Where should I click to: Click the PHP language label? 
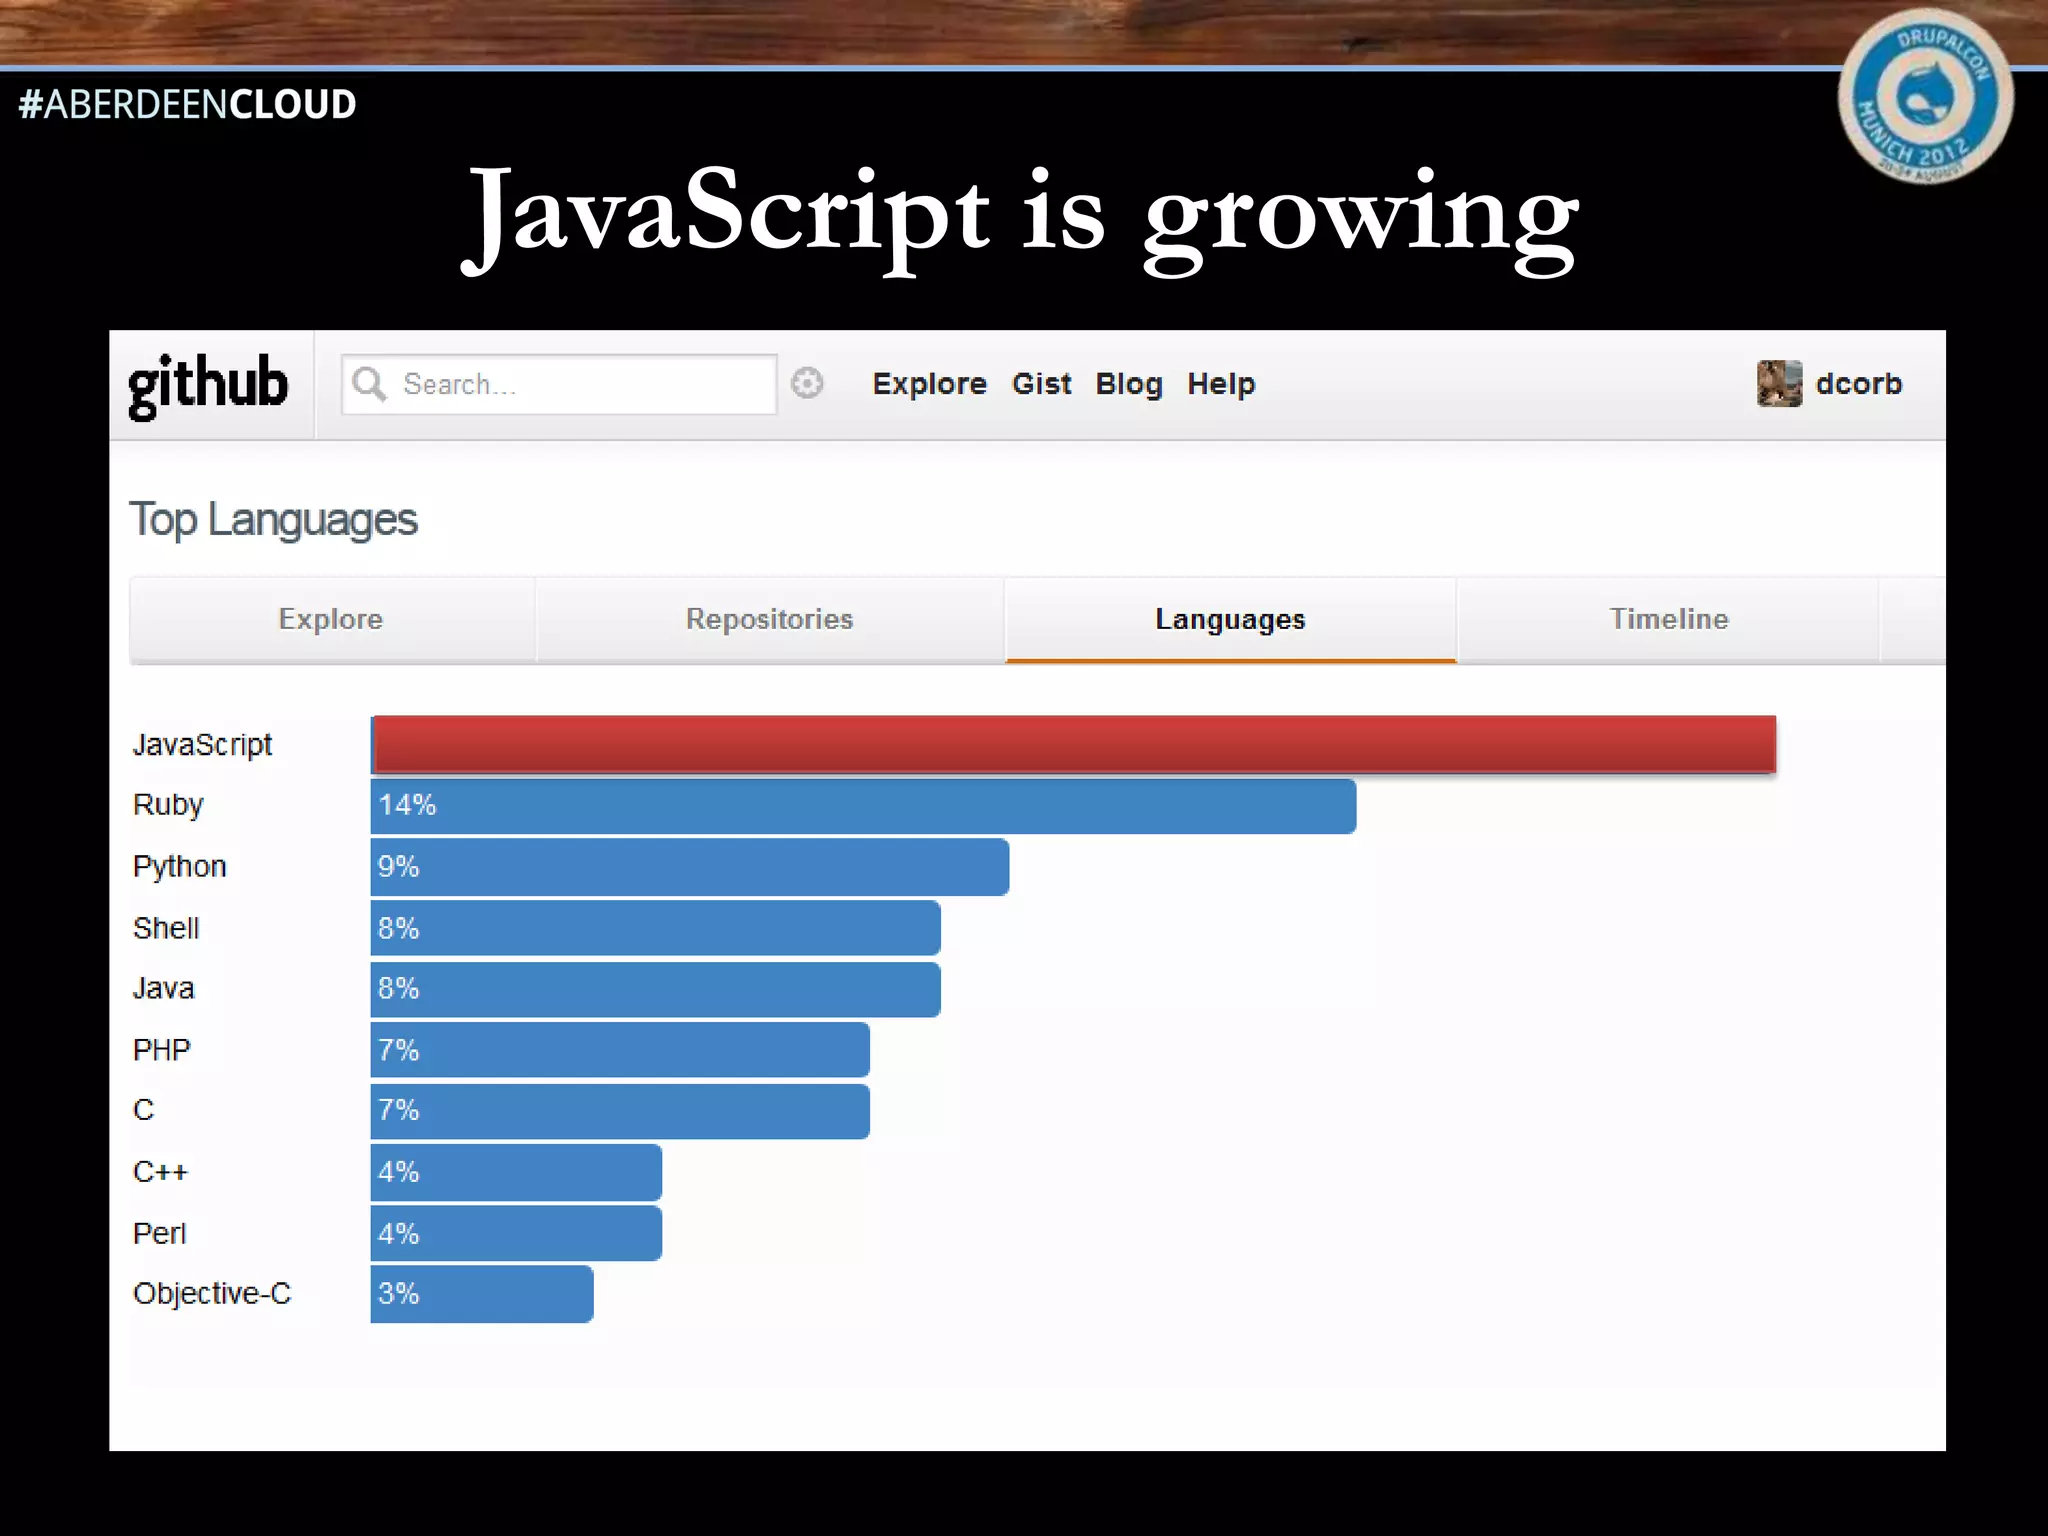point(161,1050)
